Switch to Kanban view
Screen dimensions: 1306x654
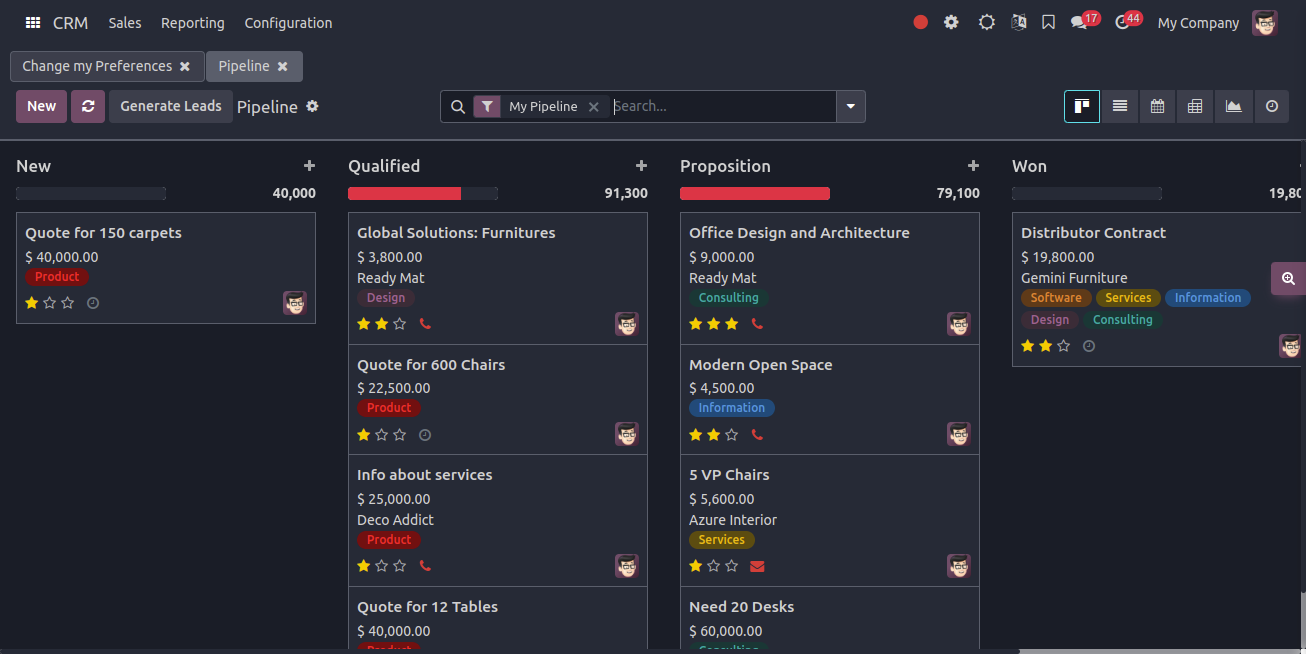(1082, 106)
